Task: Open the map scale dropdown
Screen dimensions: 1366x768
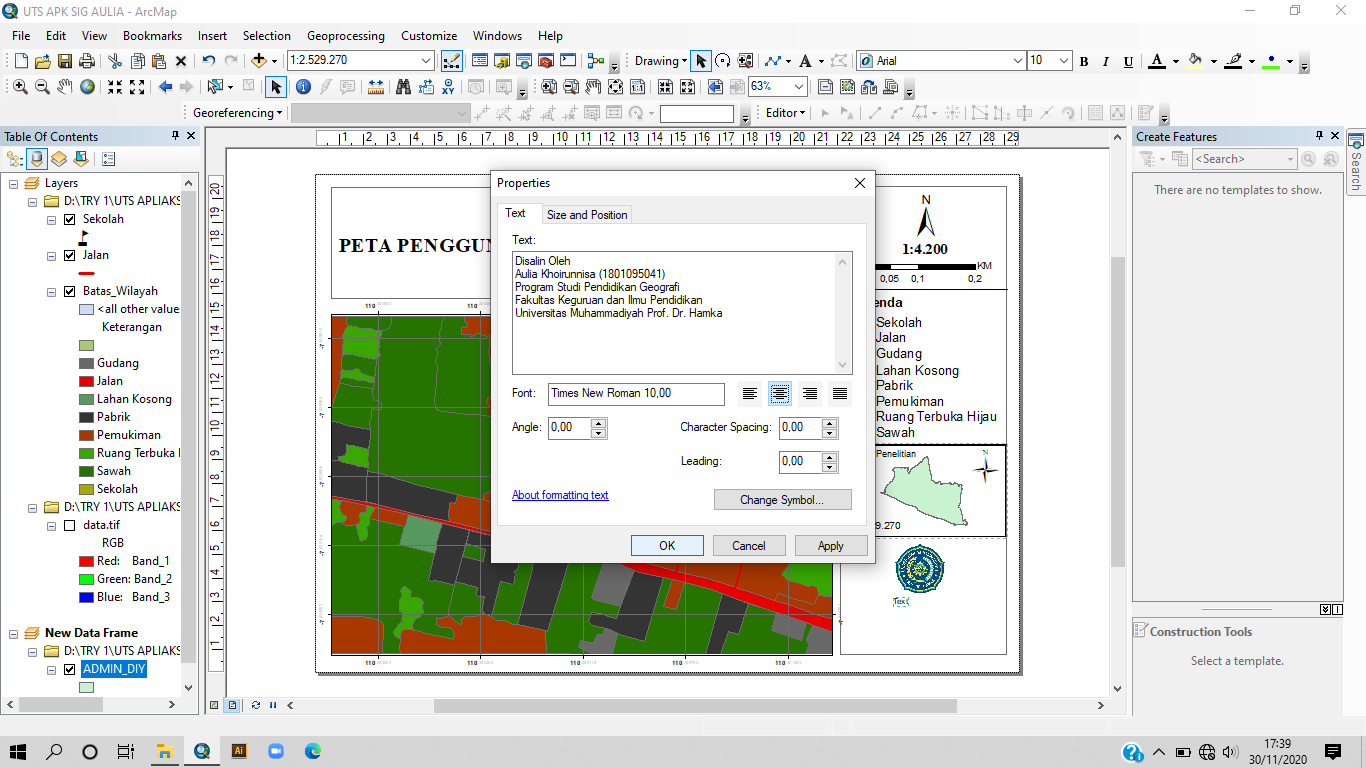Action: click(x=427, y=61)
